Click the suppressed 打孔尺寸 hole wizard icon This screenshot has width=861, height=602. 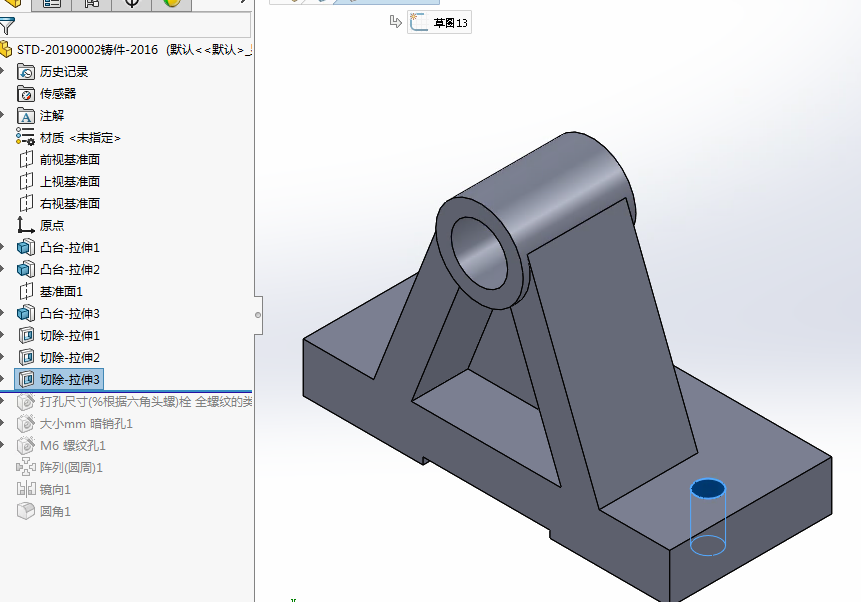pyautogui.click(x=26, y=402)
